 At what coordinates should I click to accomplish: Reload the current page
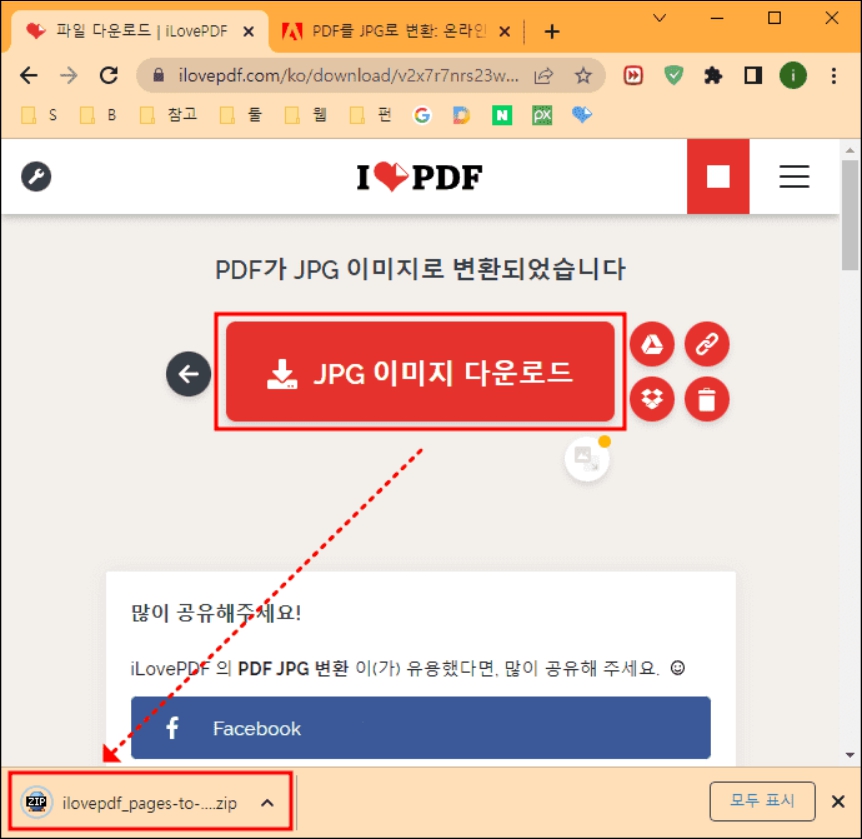click(x=109, y=75)
